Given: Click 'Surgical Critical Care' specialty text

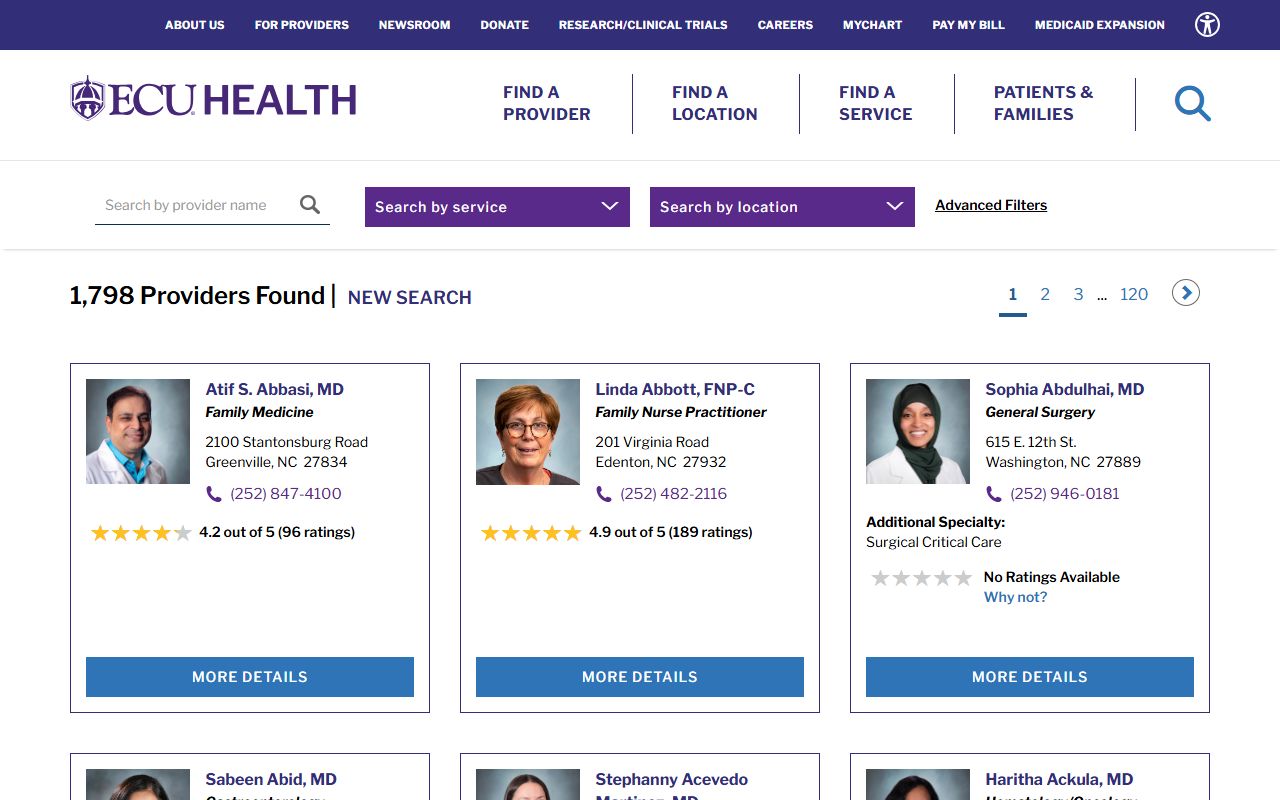Looking at the screenshot, I should pos(934,542).
